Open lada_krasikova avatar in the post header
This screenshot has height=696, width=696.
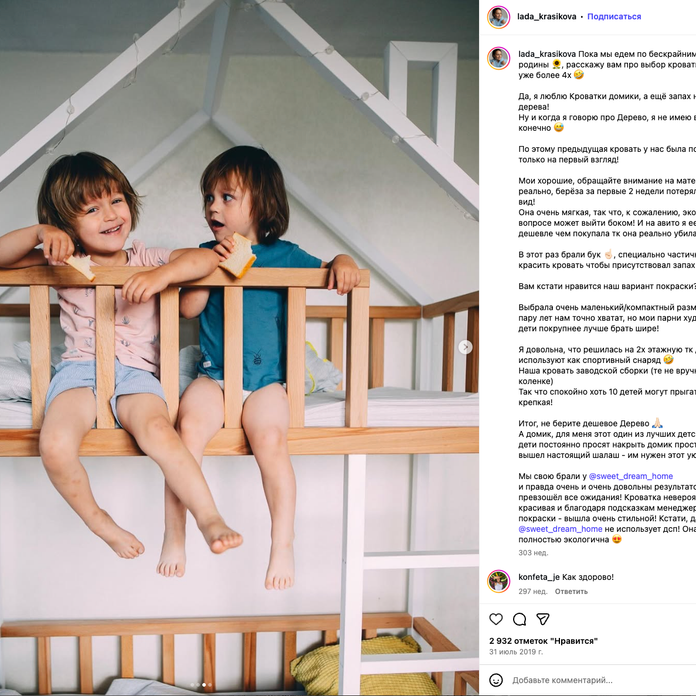498,17
